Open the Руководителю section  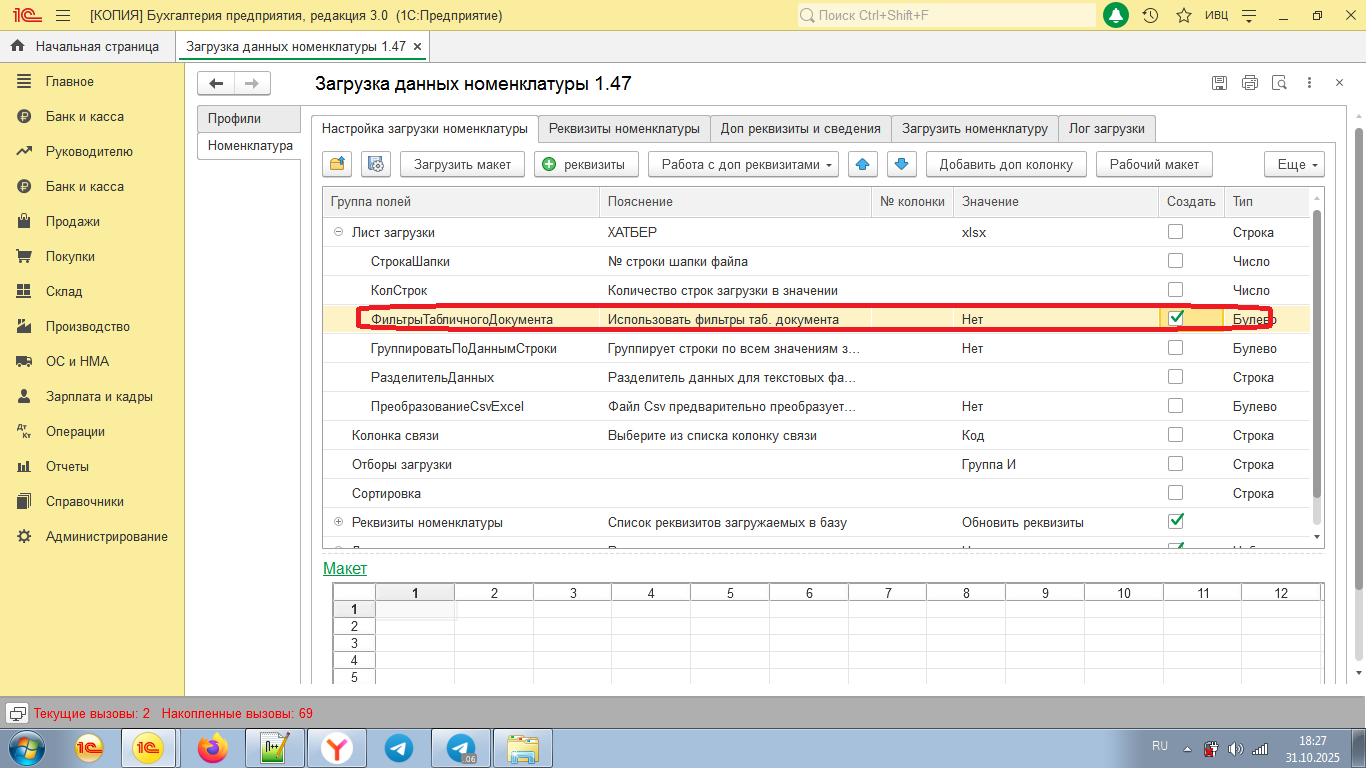89,152
